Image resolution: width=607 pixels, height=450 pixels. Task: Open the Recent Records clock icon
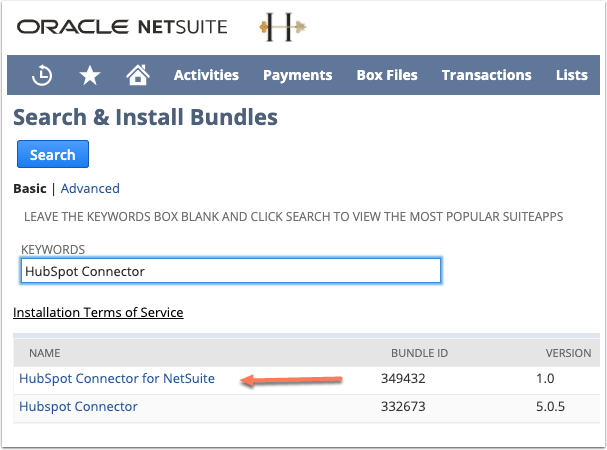coord(42,75)
